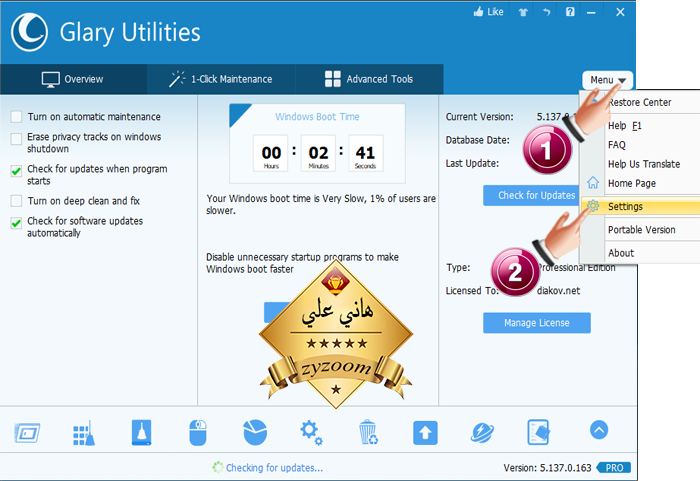Enable Erase privacy tracks on shutdown
This screenshot has width=700, height=481.
pos(16,139)
